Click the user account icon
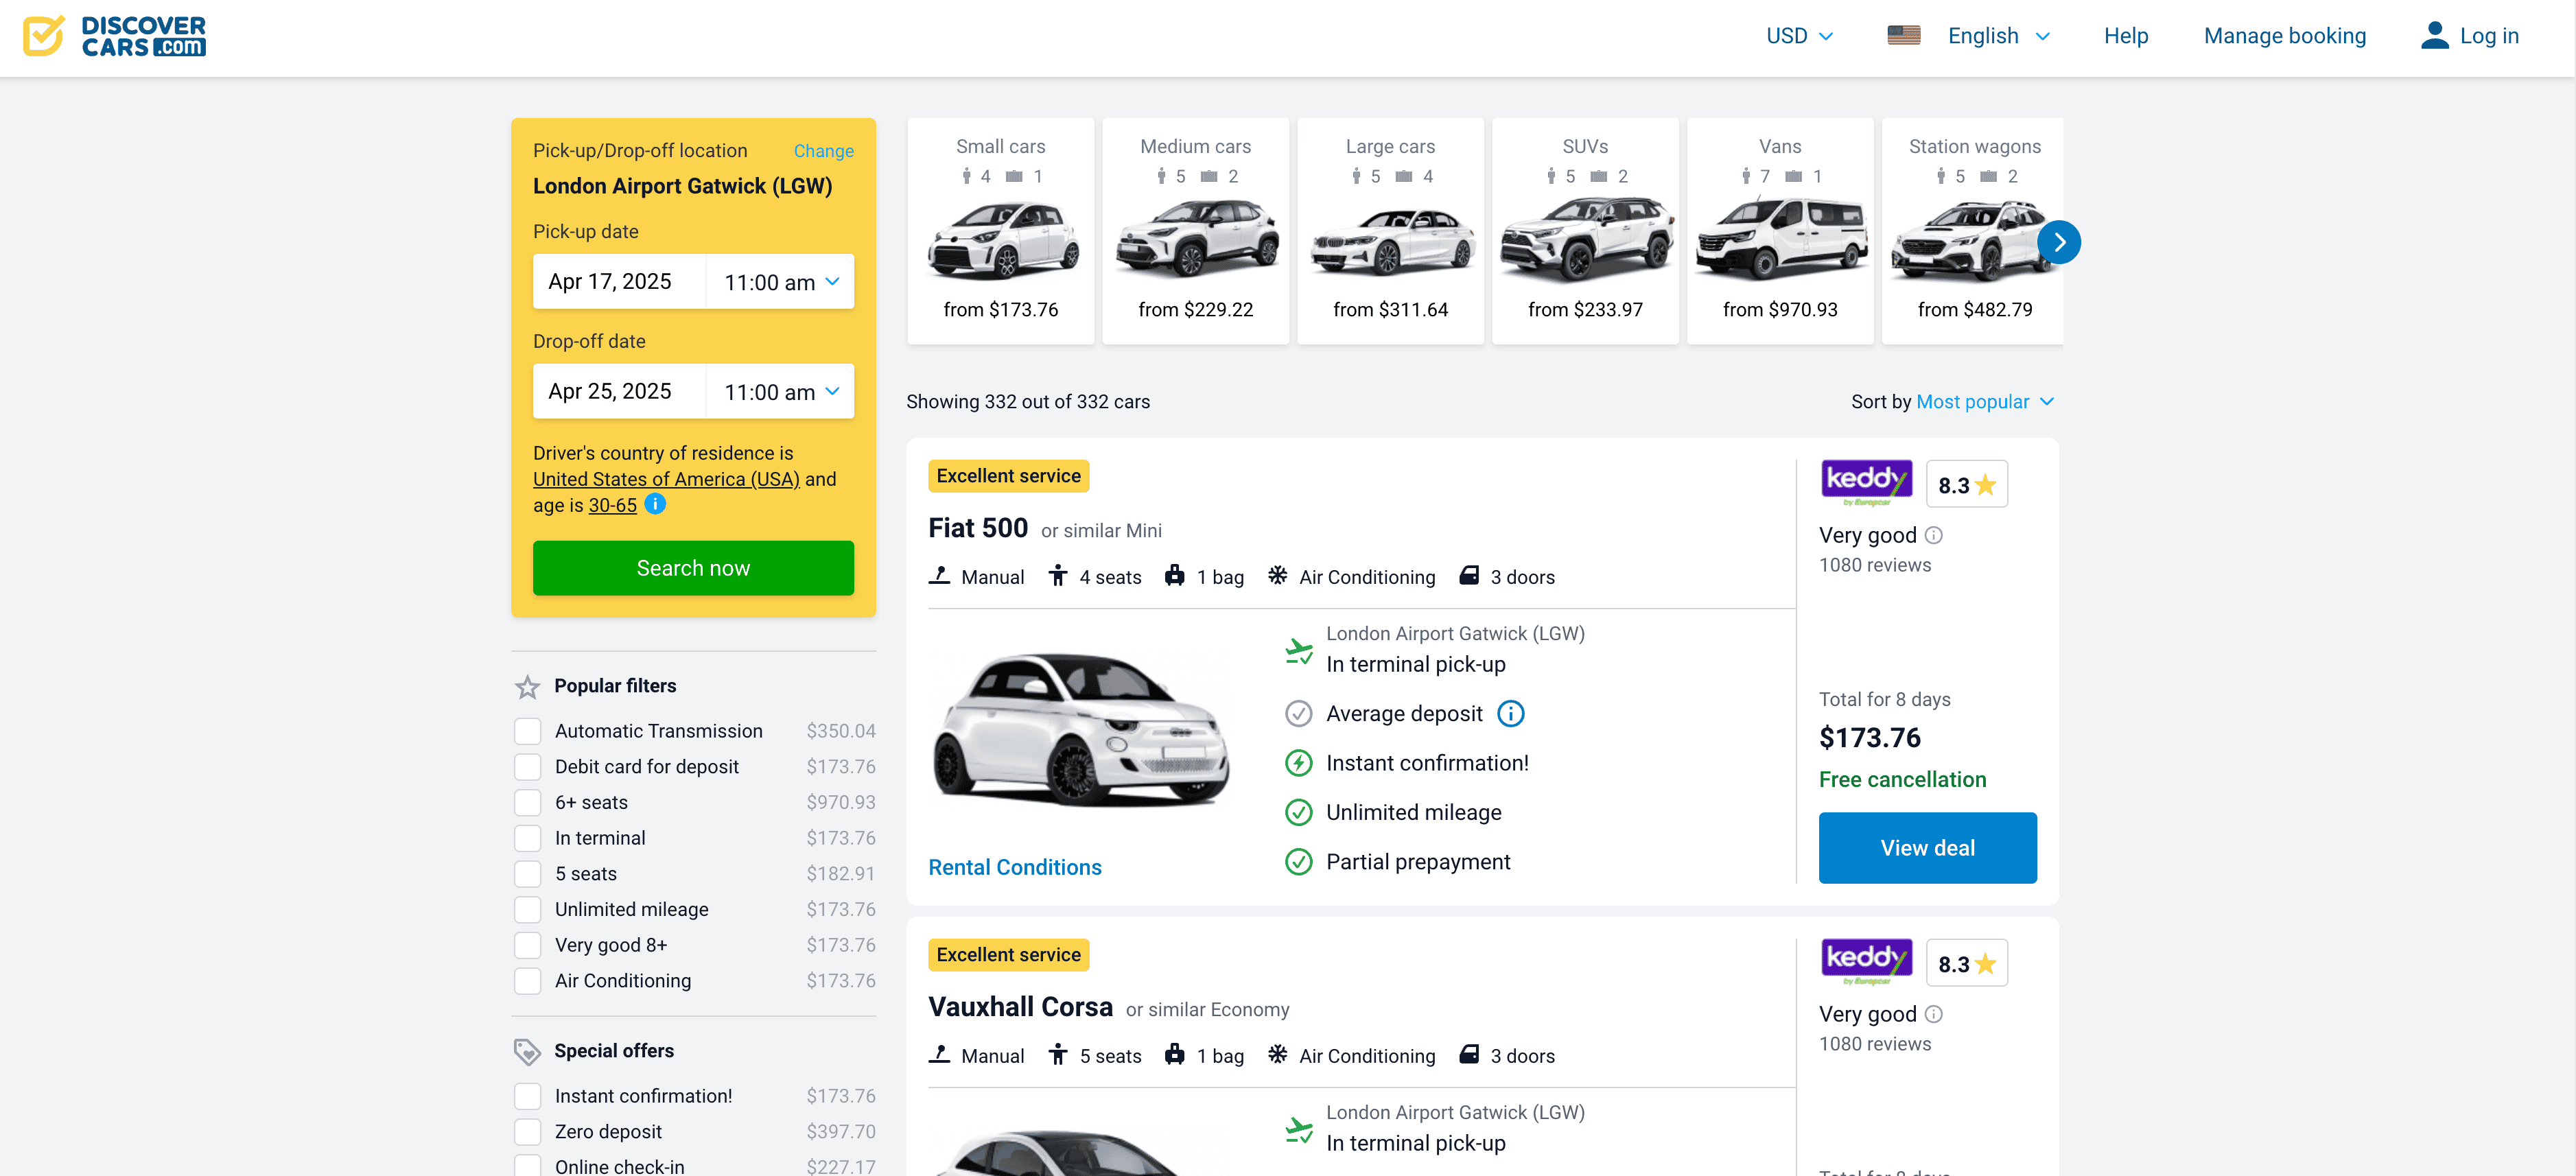2576x1176 pixels. coord(2434,36)
